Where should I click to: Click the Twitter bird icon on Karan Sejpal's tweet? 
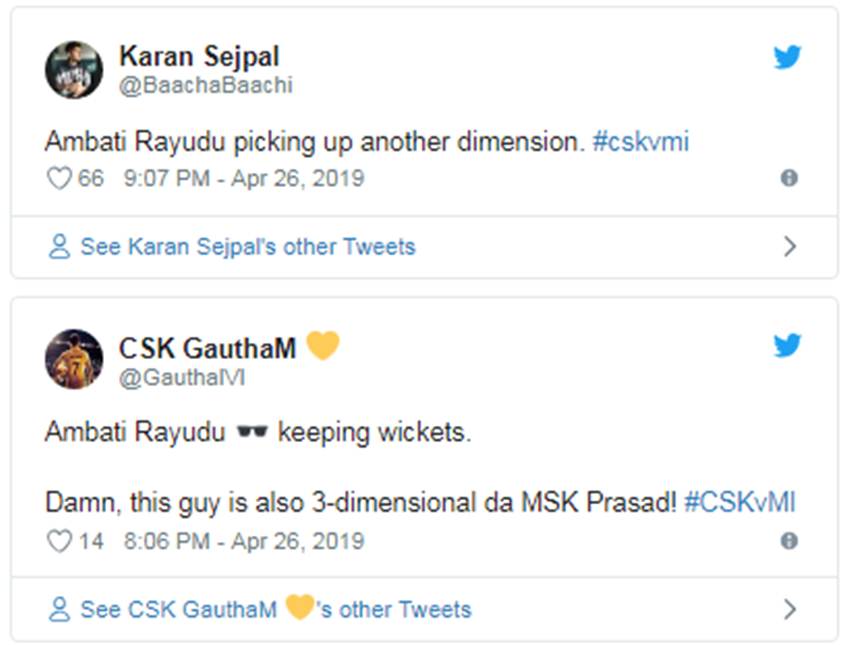click(788, 57)
